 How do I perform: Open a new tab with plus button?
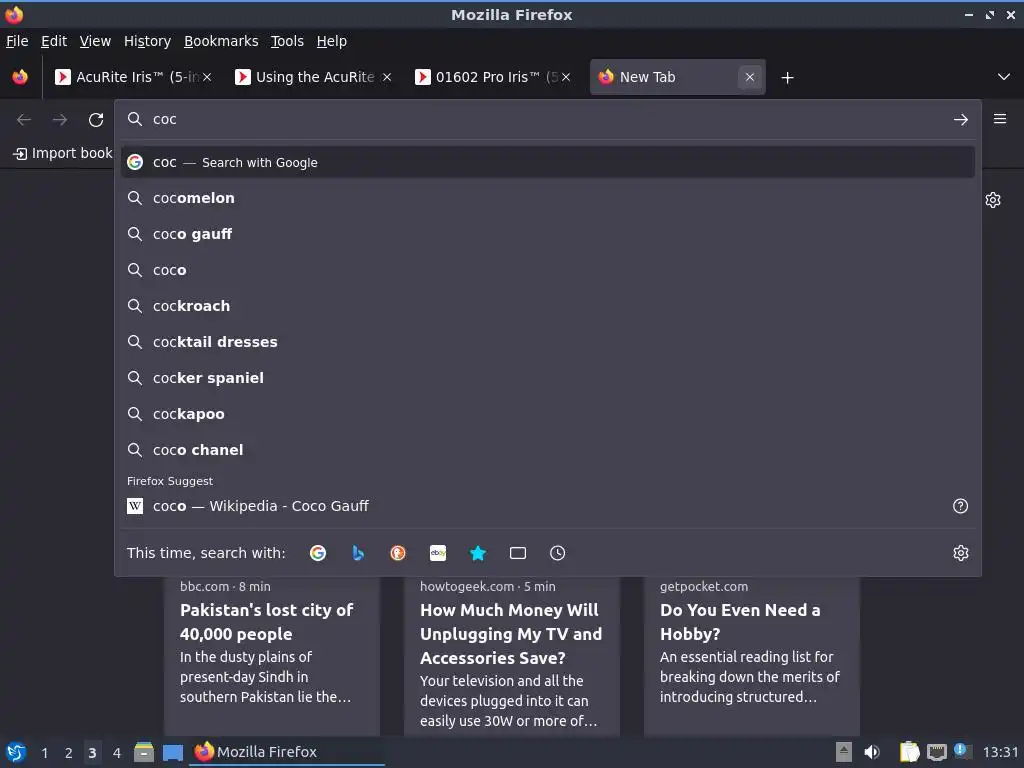[788, 78]
